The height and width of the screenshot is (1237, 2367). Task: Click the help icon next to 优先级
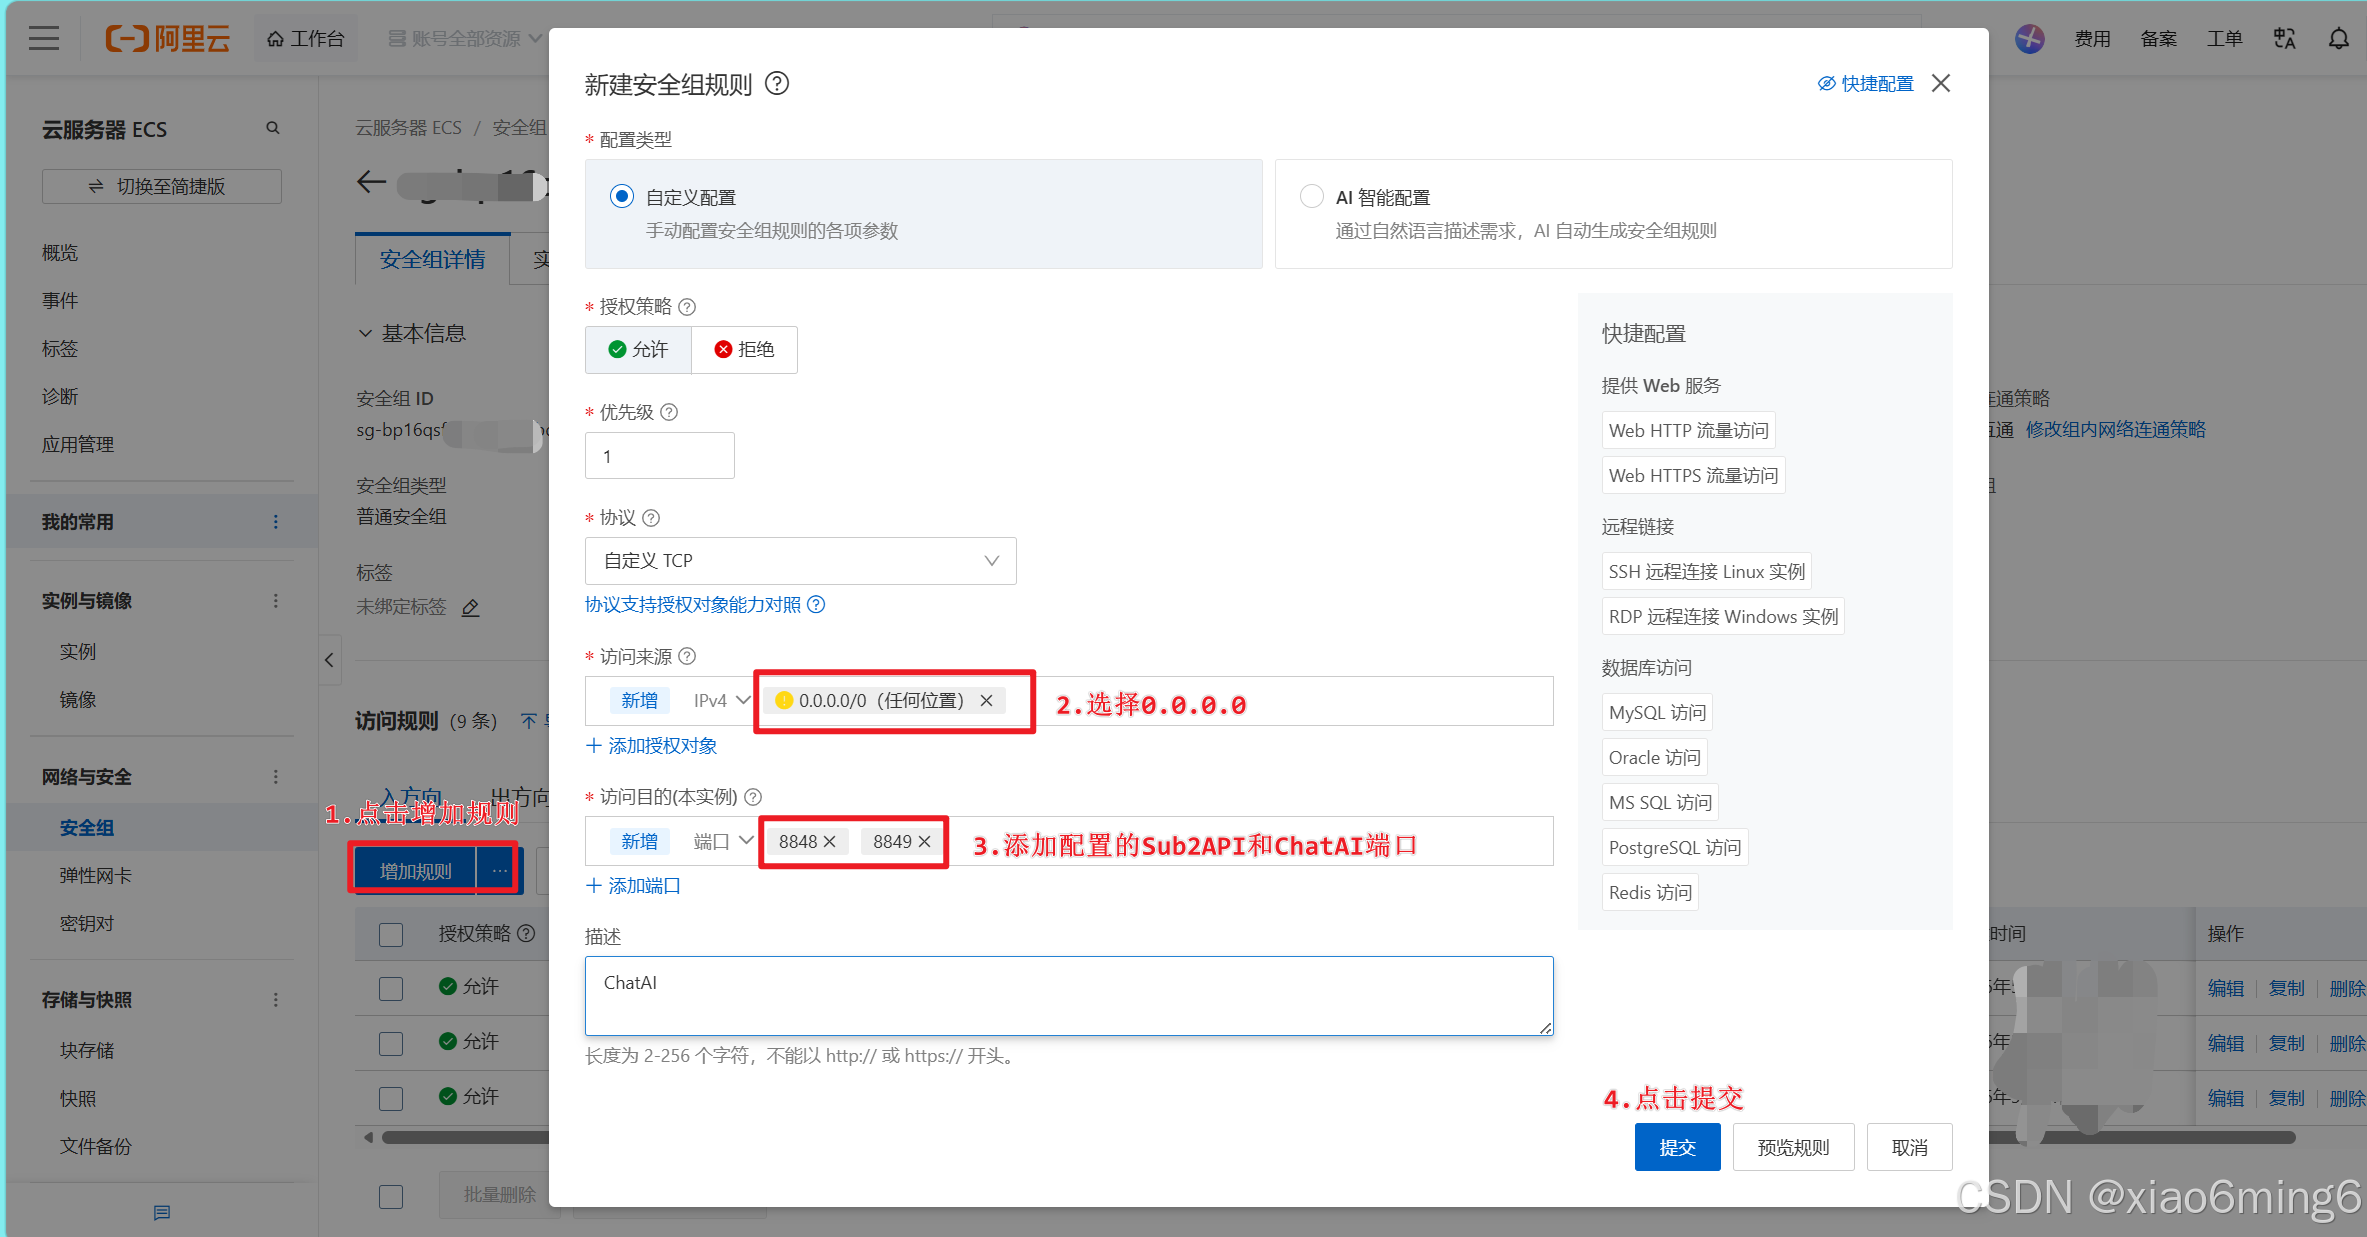669,412
